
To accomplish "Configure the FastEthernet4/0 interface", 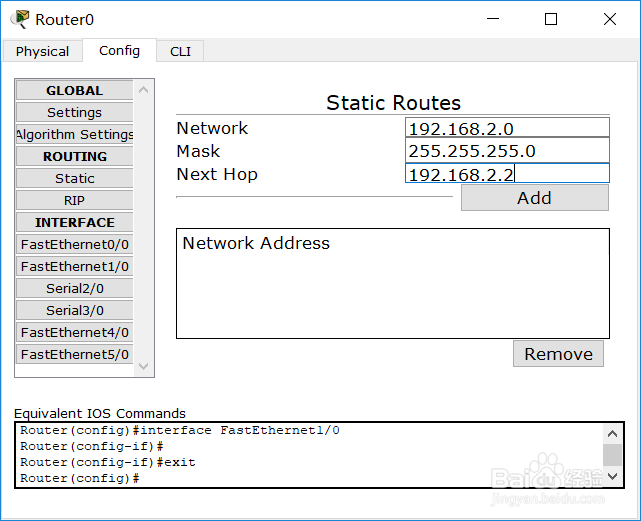I will coord(74,333).
